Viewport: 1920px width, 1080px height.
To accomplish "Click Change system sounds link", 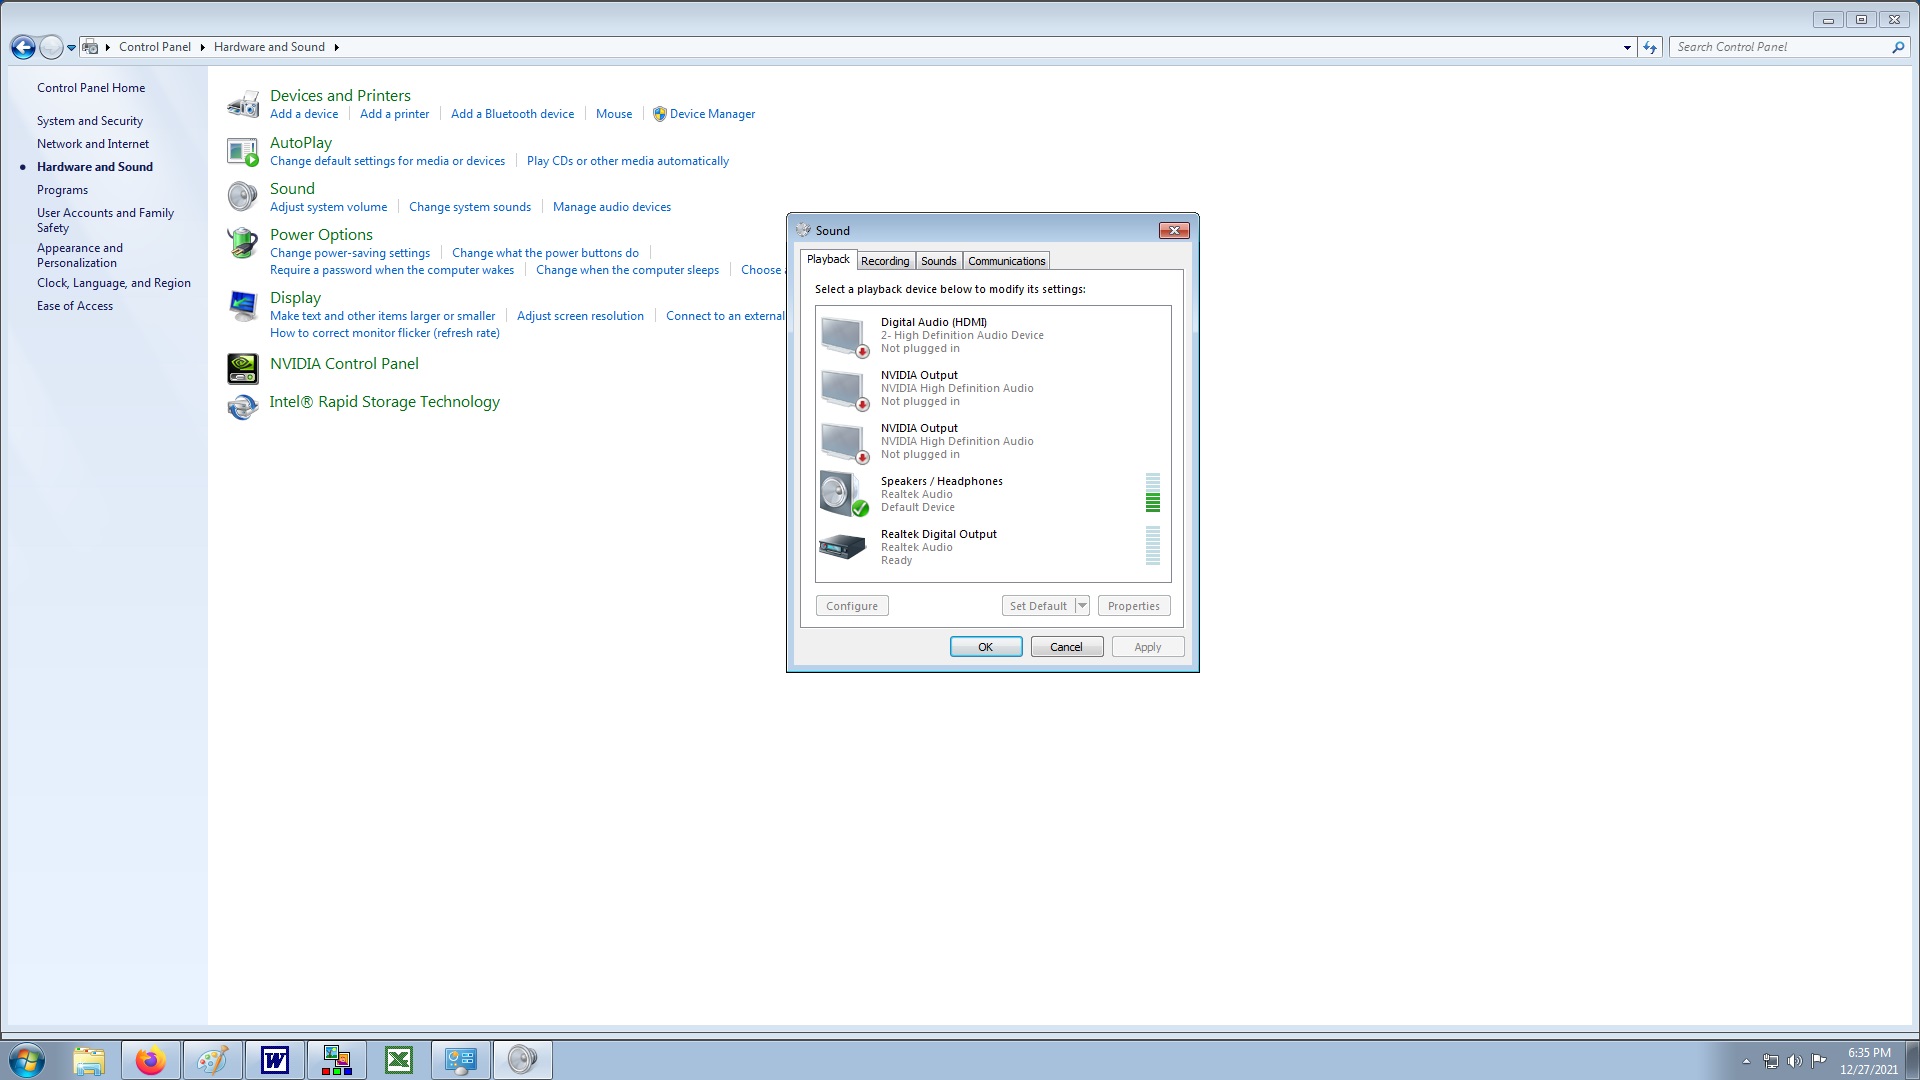I will (470, 207).
